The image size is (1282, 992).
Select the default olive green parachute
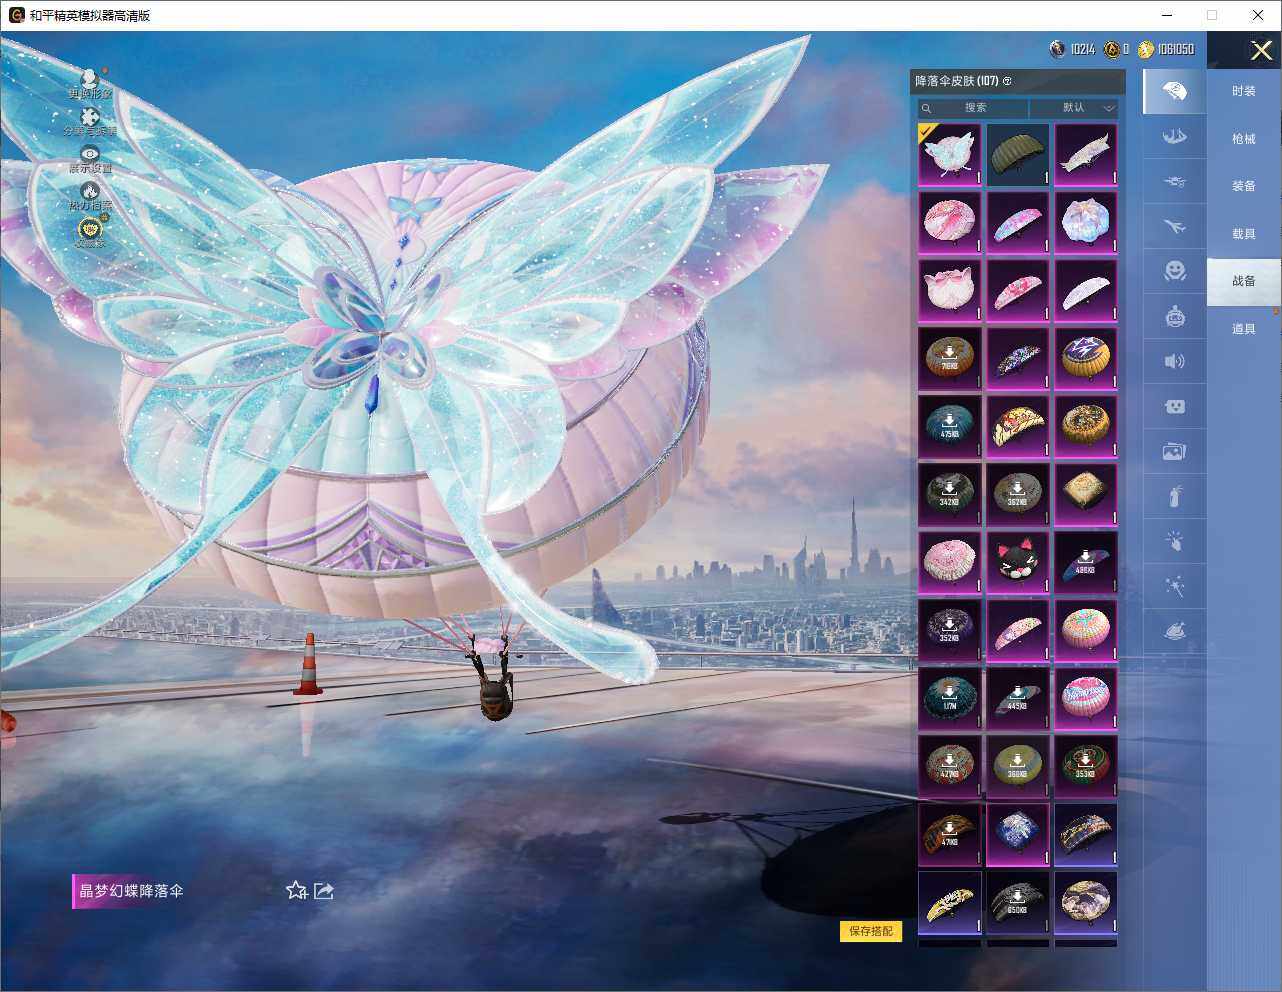[x=1018, y=155]
